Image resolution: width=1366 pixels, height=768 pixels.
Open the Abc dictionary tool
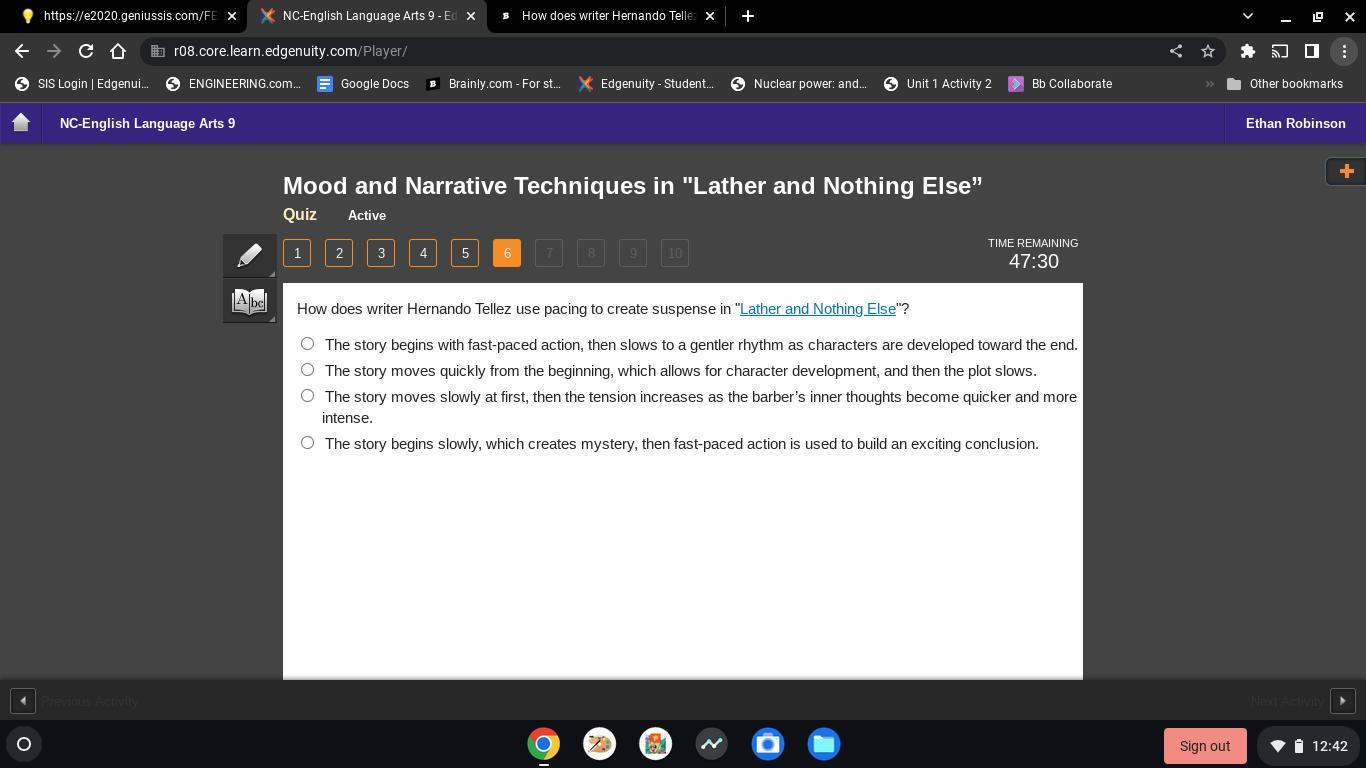(249, 301)
